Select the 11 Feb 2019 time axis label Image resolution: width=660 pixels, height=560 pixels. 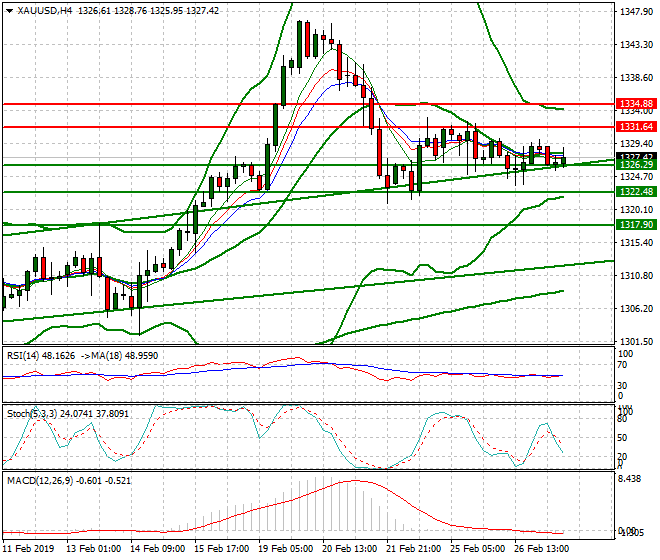(x=29, y=549)
